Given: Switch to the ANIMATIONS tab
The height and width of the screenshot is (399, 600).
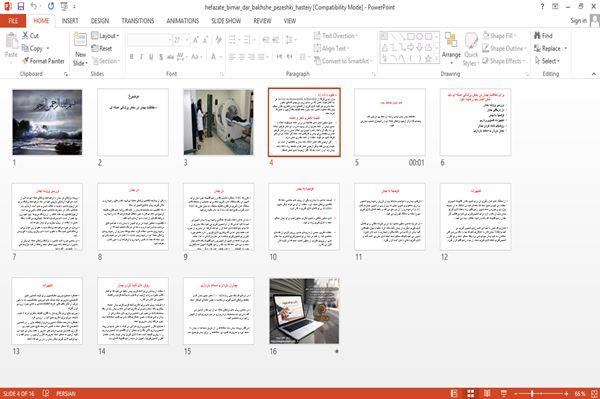Looking at the screenshot, I should 183,21.
